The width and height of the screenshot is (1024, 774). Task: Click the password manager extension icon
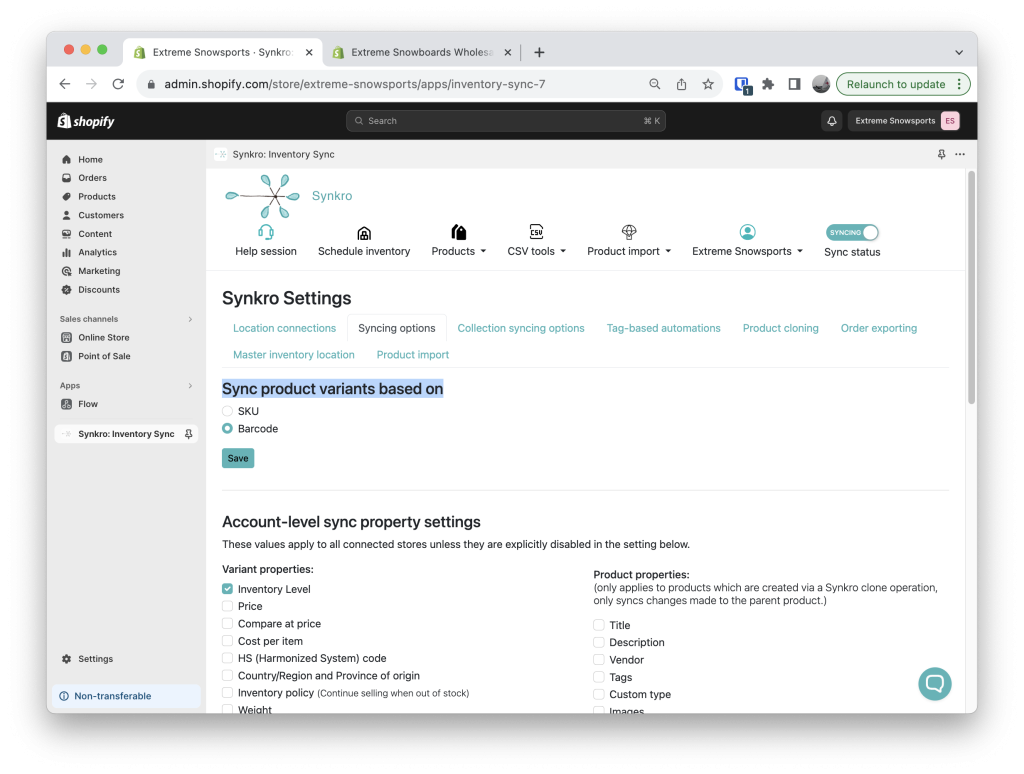[x=742, y=85]
